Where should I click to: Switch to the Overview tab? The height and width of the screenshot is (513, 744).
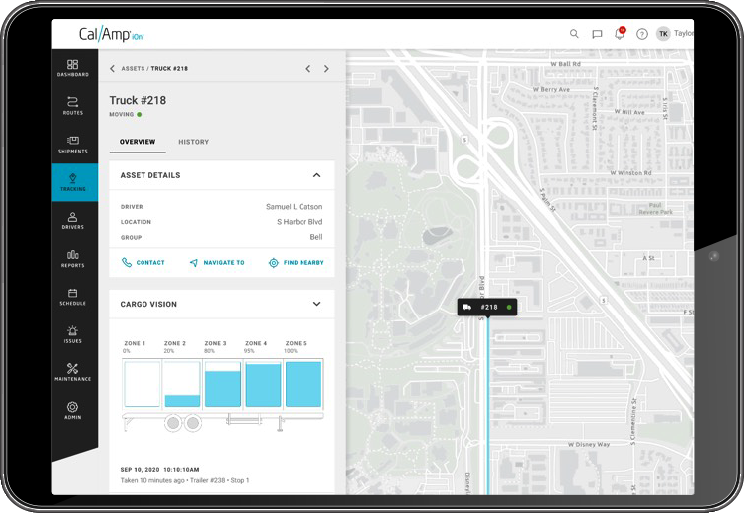point(137,142)
